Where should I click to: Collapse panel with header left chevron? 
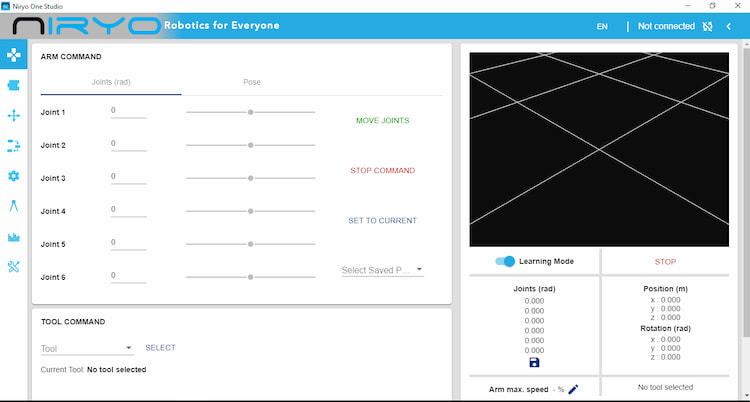click(728, 26)
